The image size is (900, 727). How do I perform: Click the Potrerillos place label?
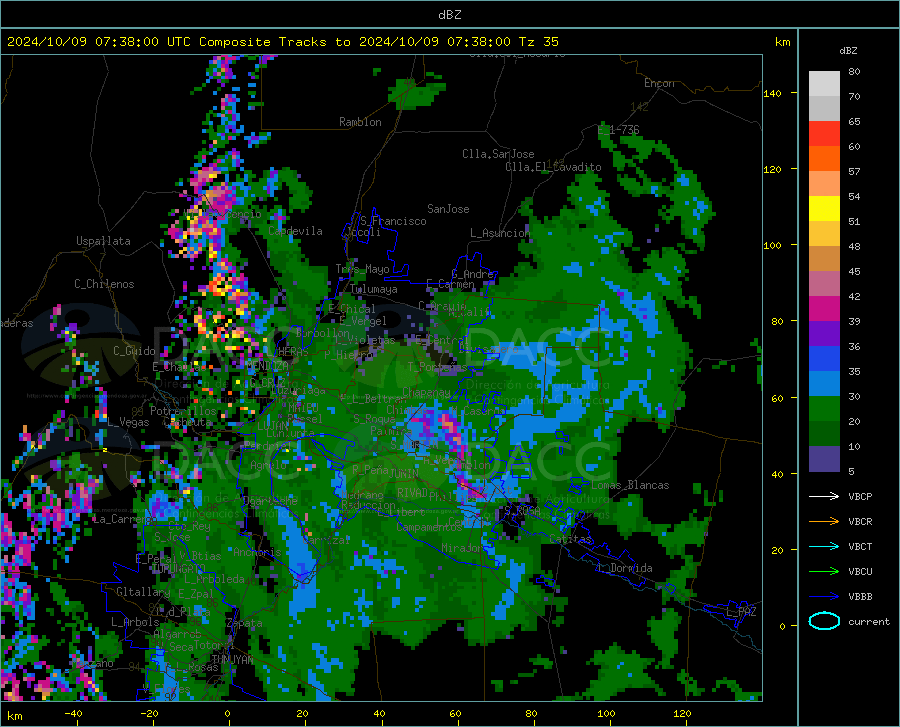point(183,411)
